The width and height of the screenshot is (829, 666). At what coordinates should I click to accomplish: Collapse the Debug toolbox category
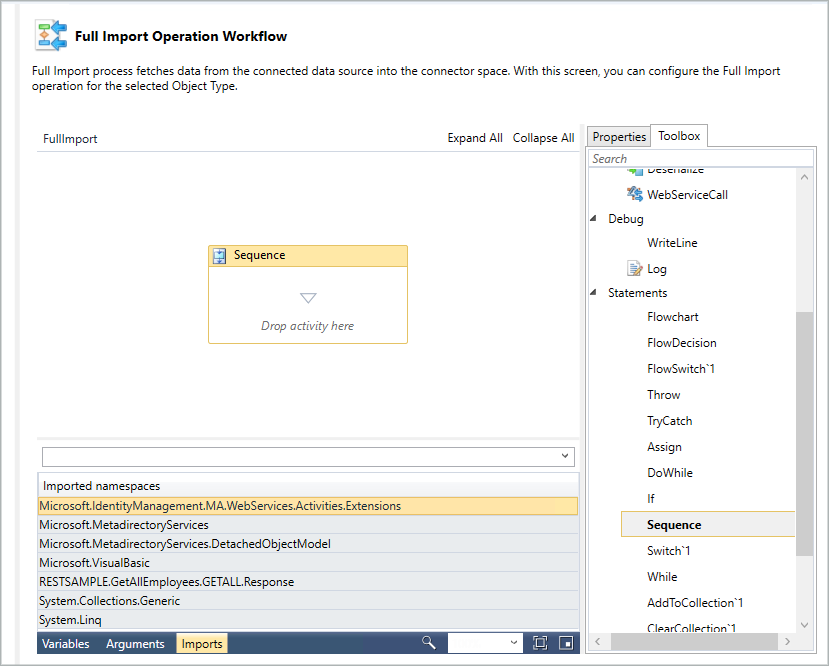click(593, 218)
